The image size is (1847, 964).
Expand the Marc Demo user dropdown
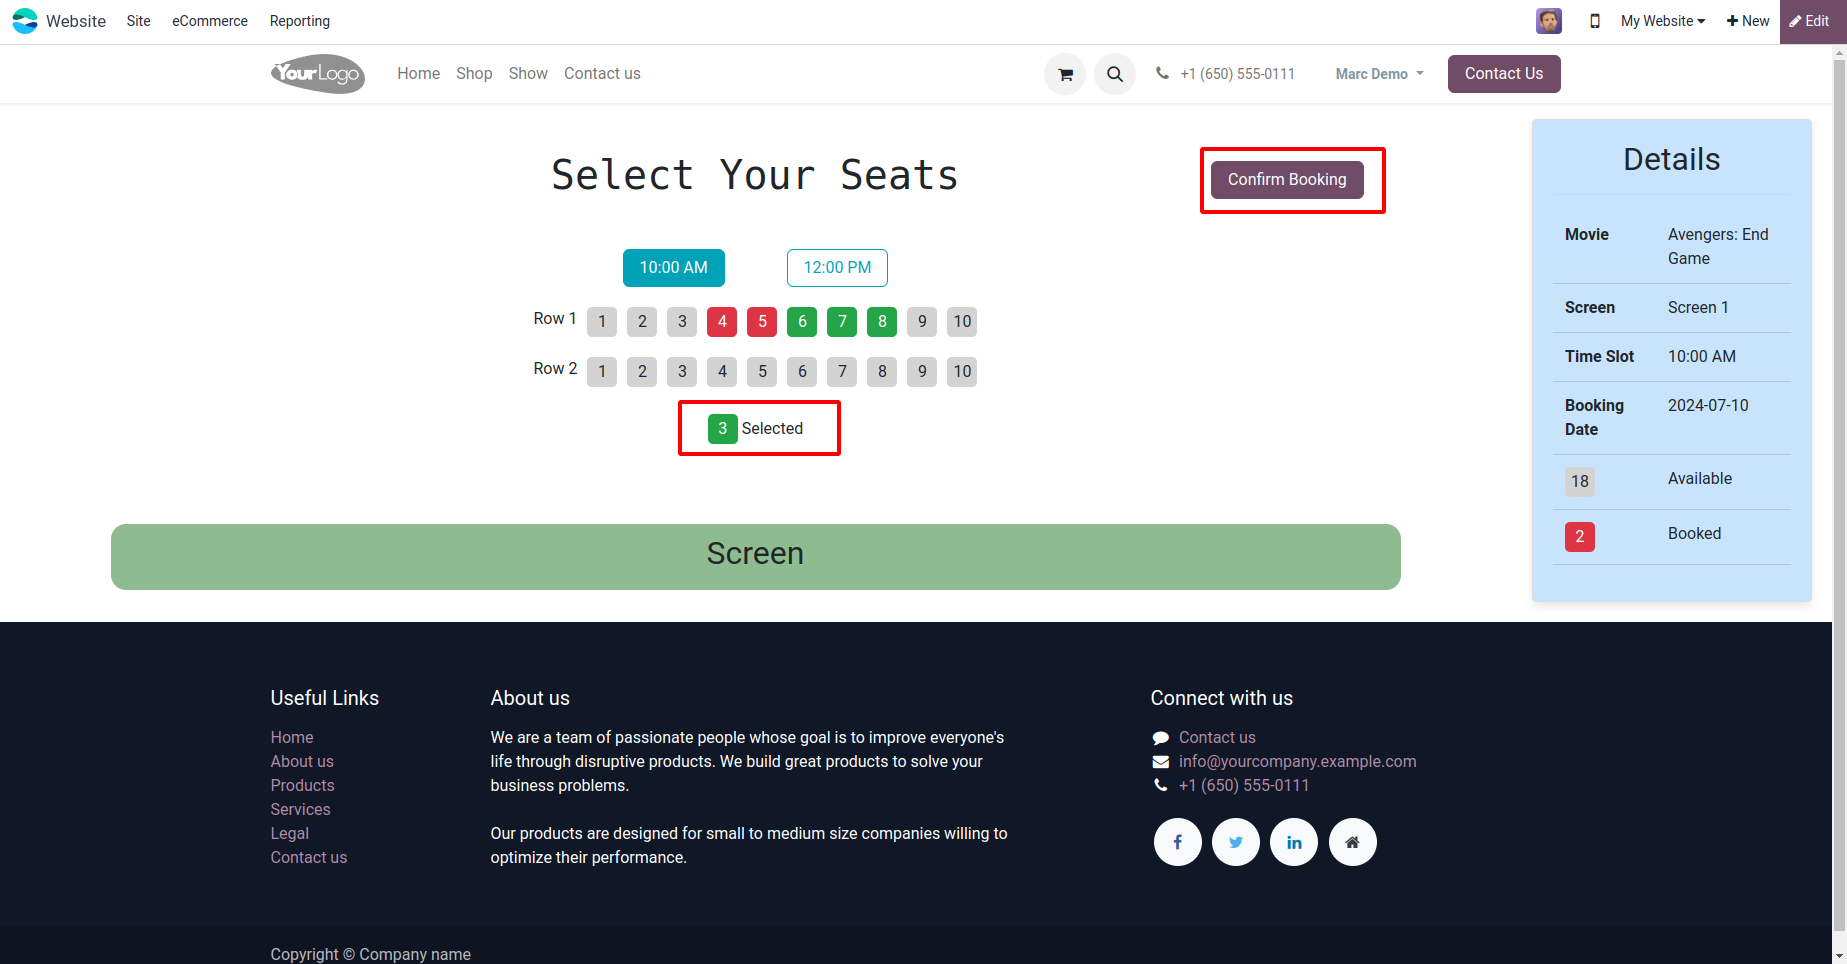1379,74
